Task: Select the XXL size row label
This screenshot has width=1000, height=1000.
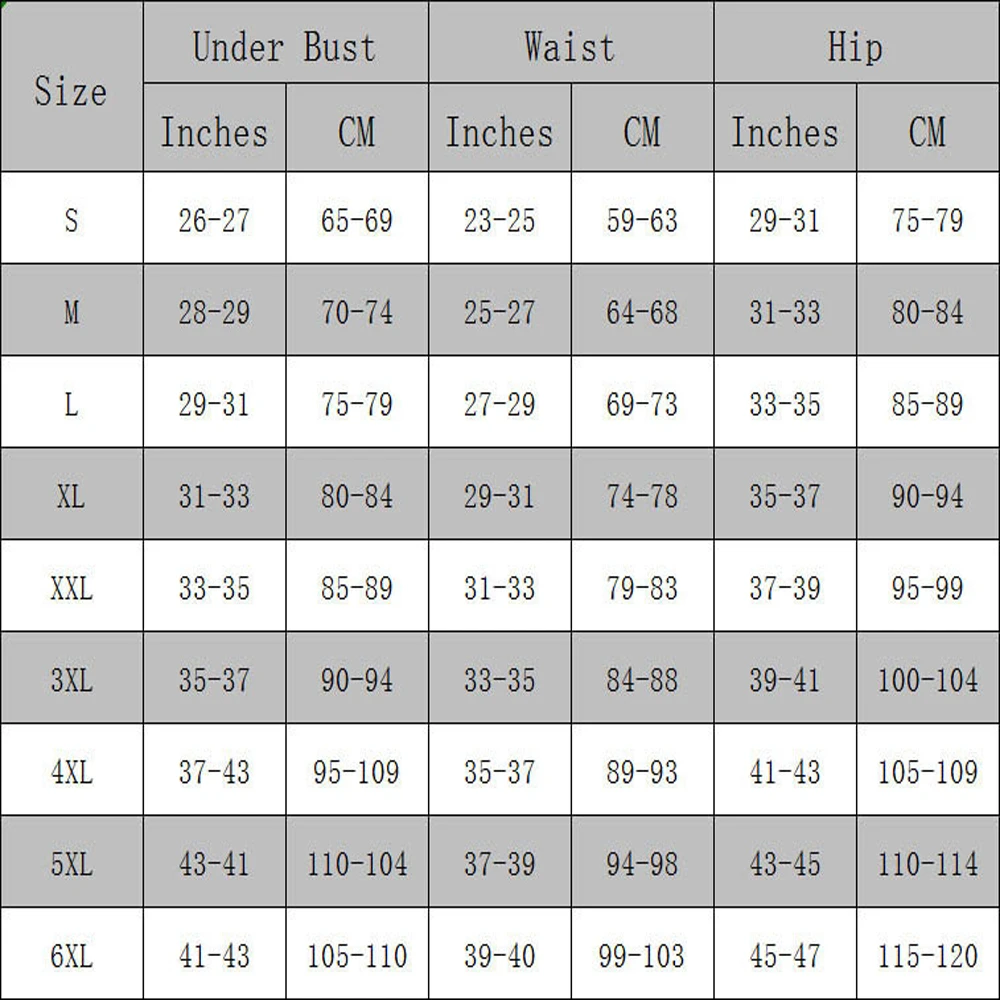Action: [70, 588]
